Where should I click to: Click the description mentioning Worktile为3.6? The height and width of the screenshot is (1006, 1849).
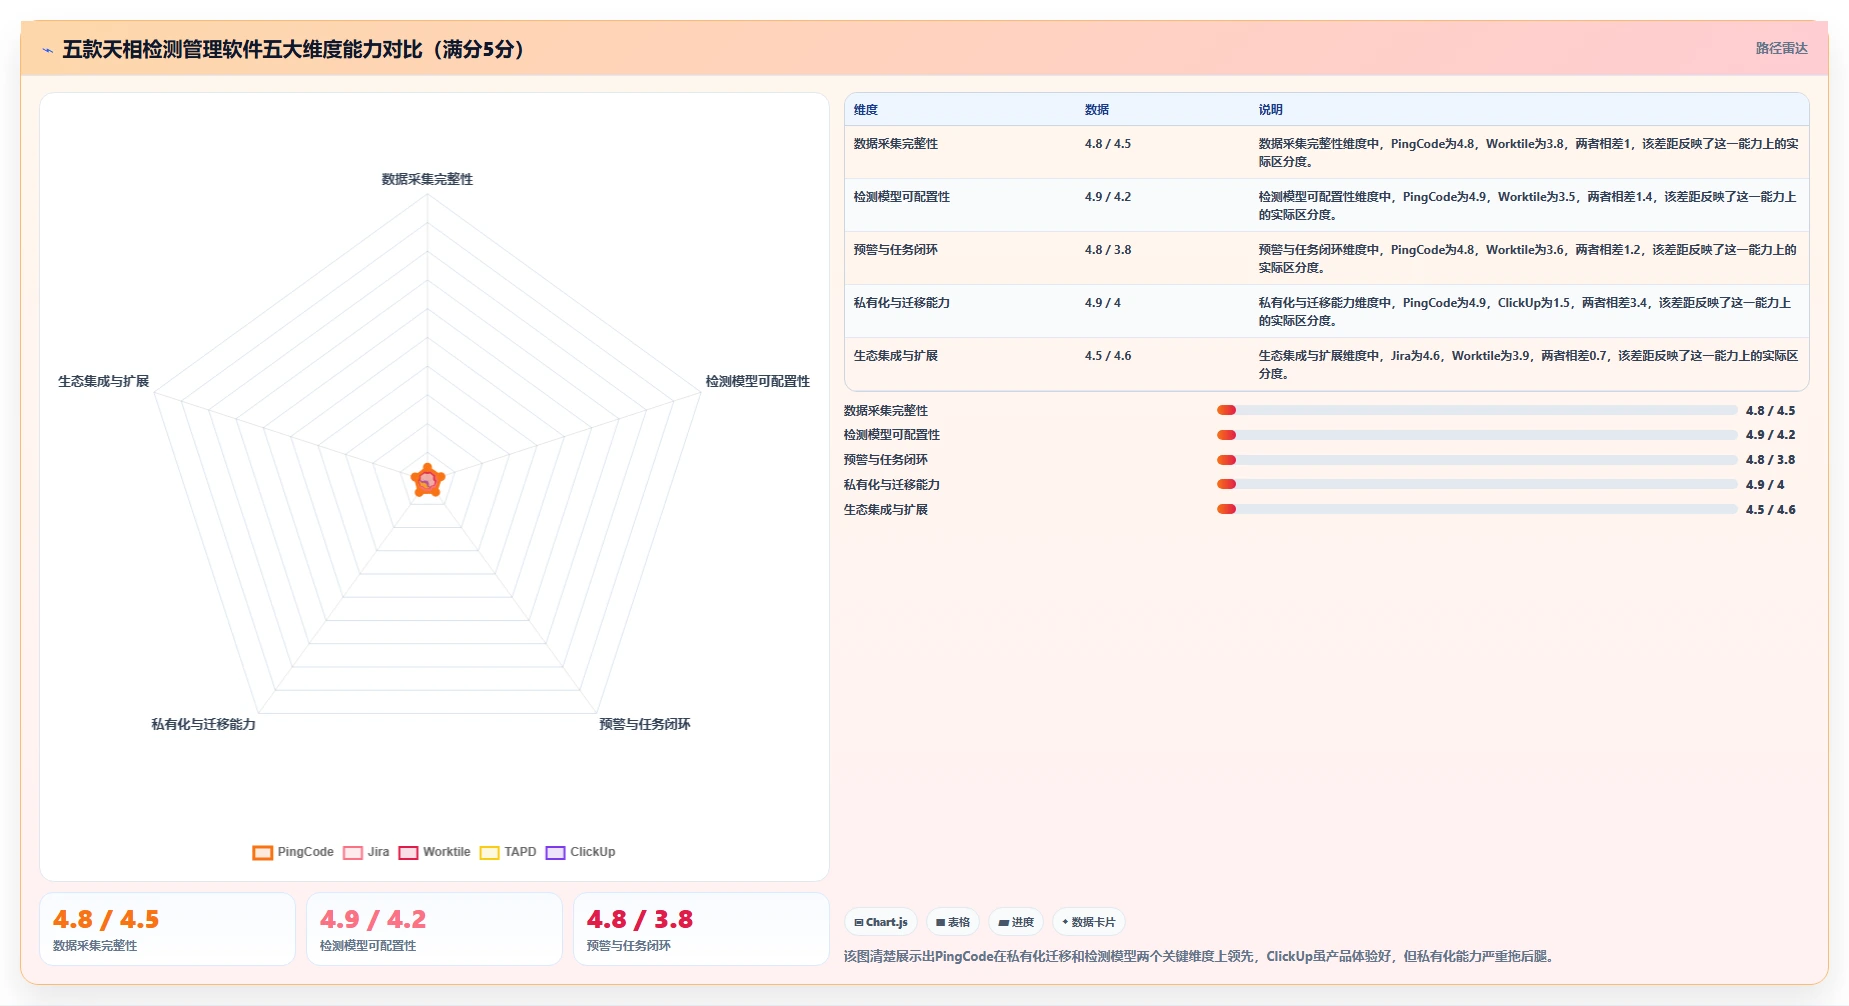[1528, 259]
